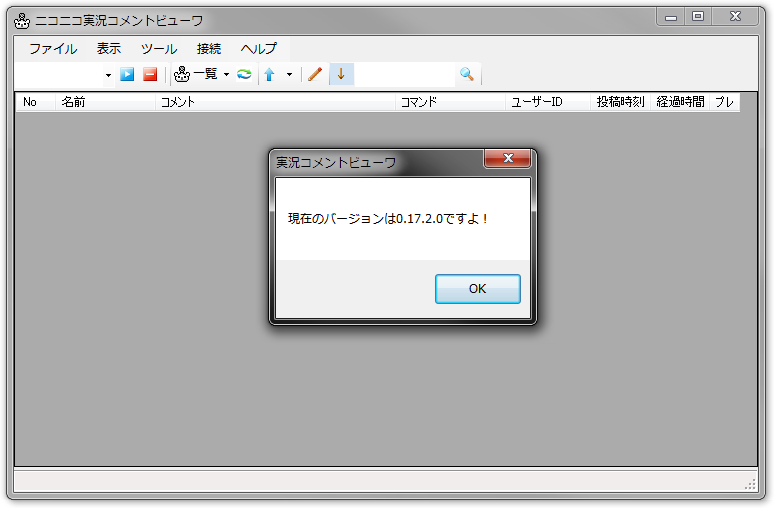Image resolution: width=774 pixels, height=508 pixels.
Task: Open the 接続 menu
Action: (209, 48)
